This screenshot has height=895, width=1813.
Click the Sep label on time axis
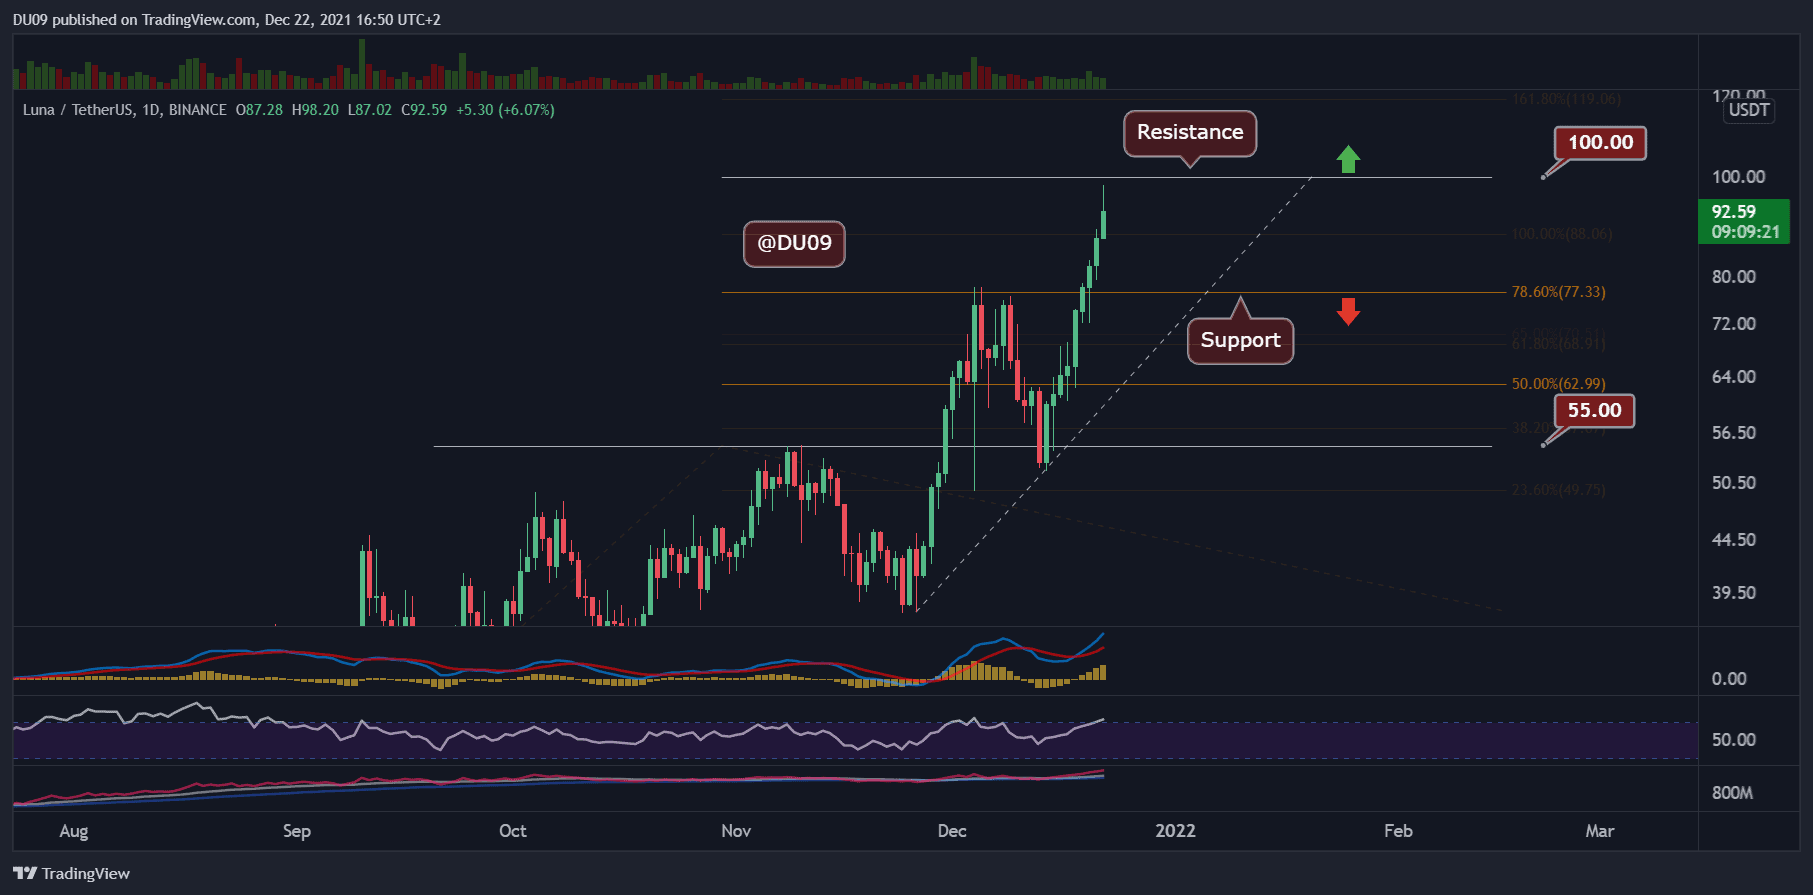tap(297, 831)
